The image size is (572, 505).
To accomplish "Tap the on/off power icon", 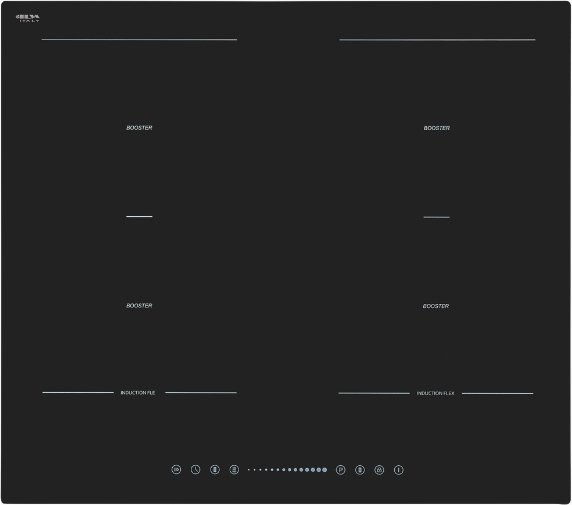I will click(x=399, y=470).
